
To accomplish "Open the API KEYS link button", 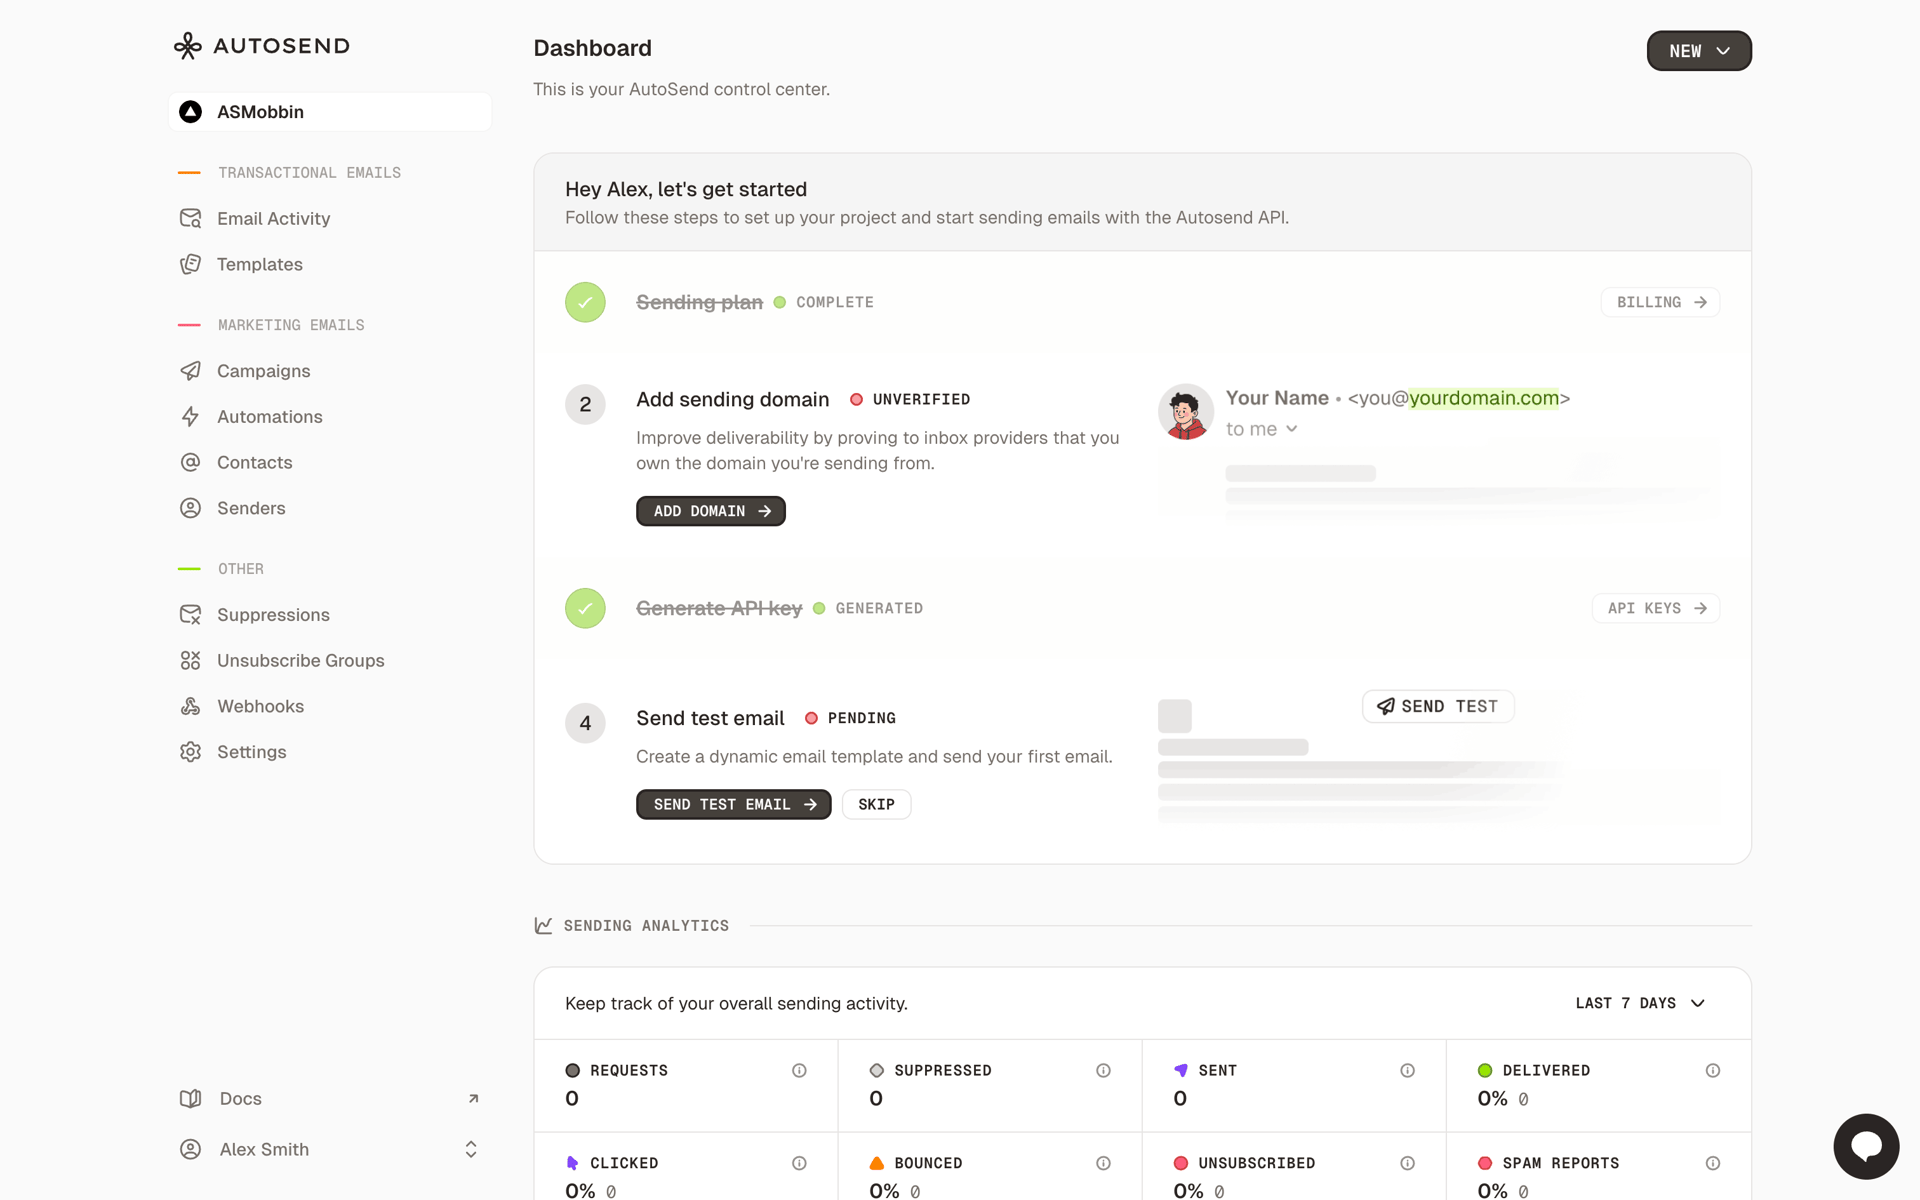I will pyautogui.click(x=1656, y=609).
